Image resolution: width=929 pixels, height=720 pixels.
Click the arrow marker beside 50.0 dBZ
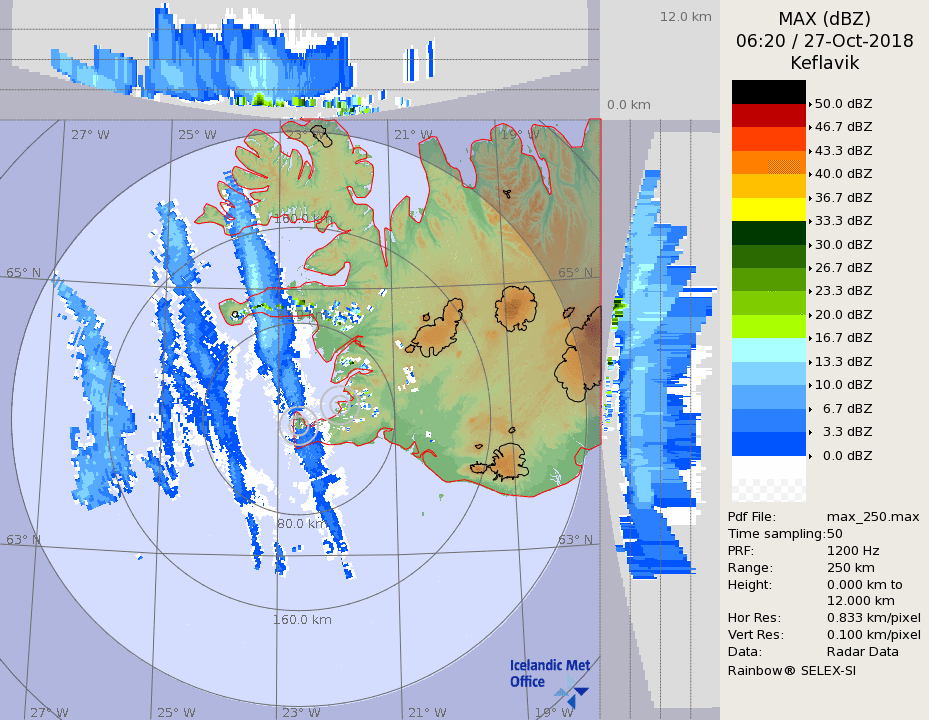(x=810, y=103)
